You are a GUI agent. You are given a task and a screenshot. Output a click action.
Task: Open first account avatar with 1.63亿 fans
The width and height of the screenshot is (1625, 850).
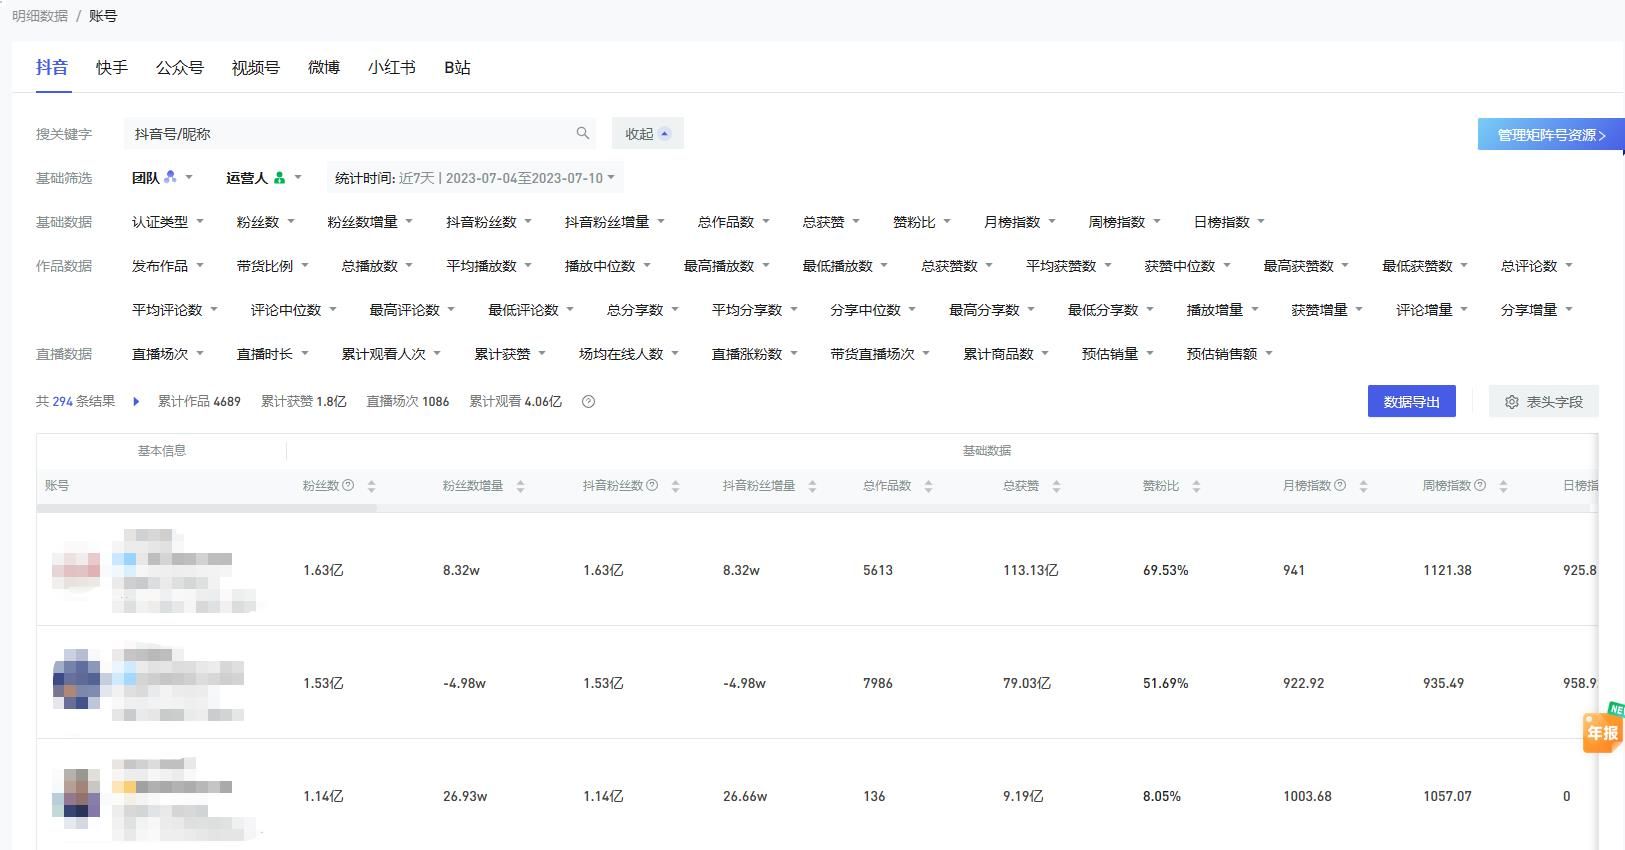(x=76, y=568)
